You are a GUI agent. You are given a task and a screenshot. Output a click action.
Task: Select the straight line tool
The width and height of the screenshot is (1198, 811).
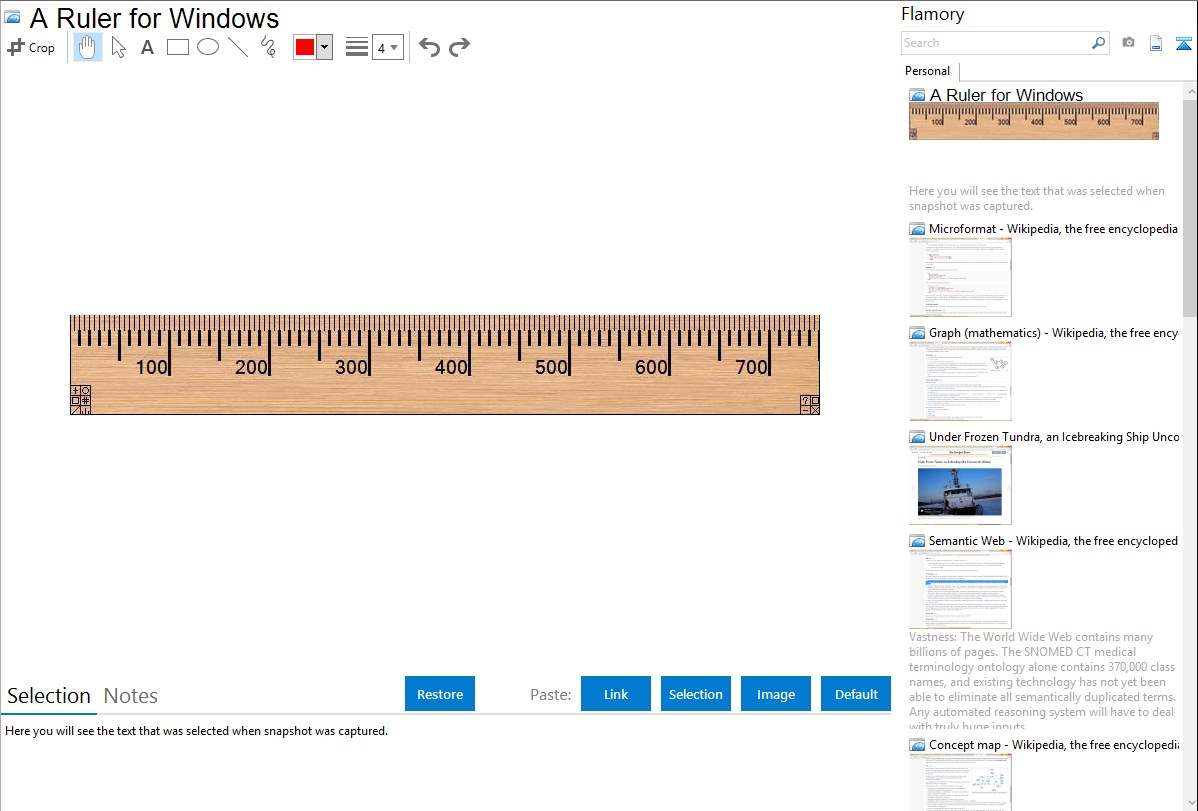pos(238,47)
